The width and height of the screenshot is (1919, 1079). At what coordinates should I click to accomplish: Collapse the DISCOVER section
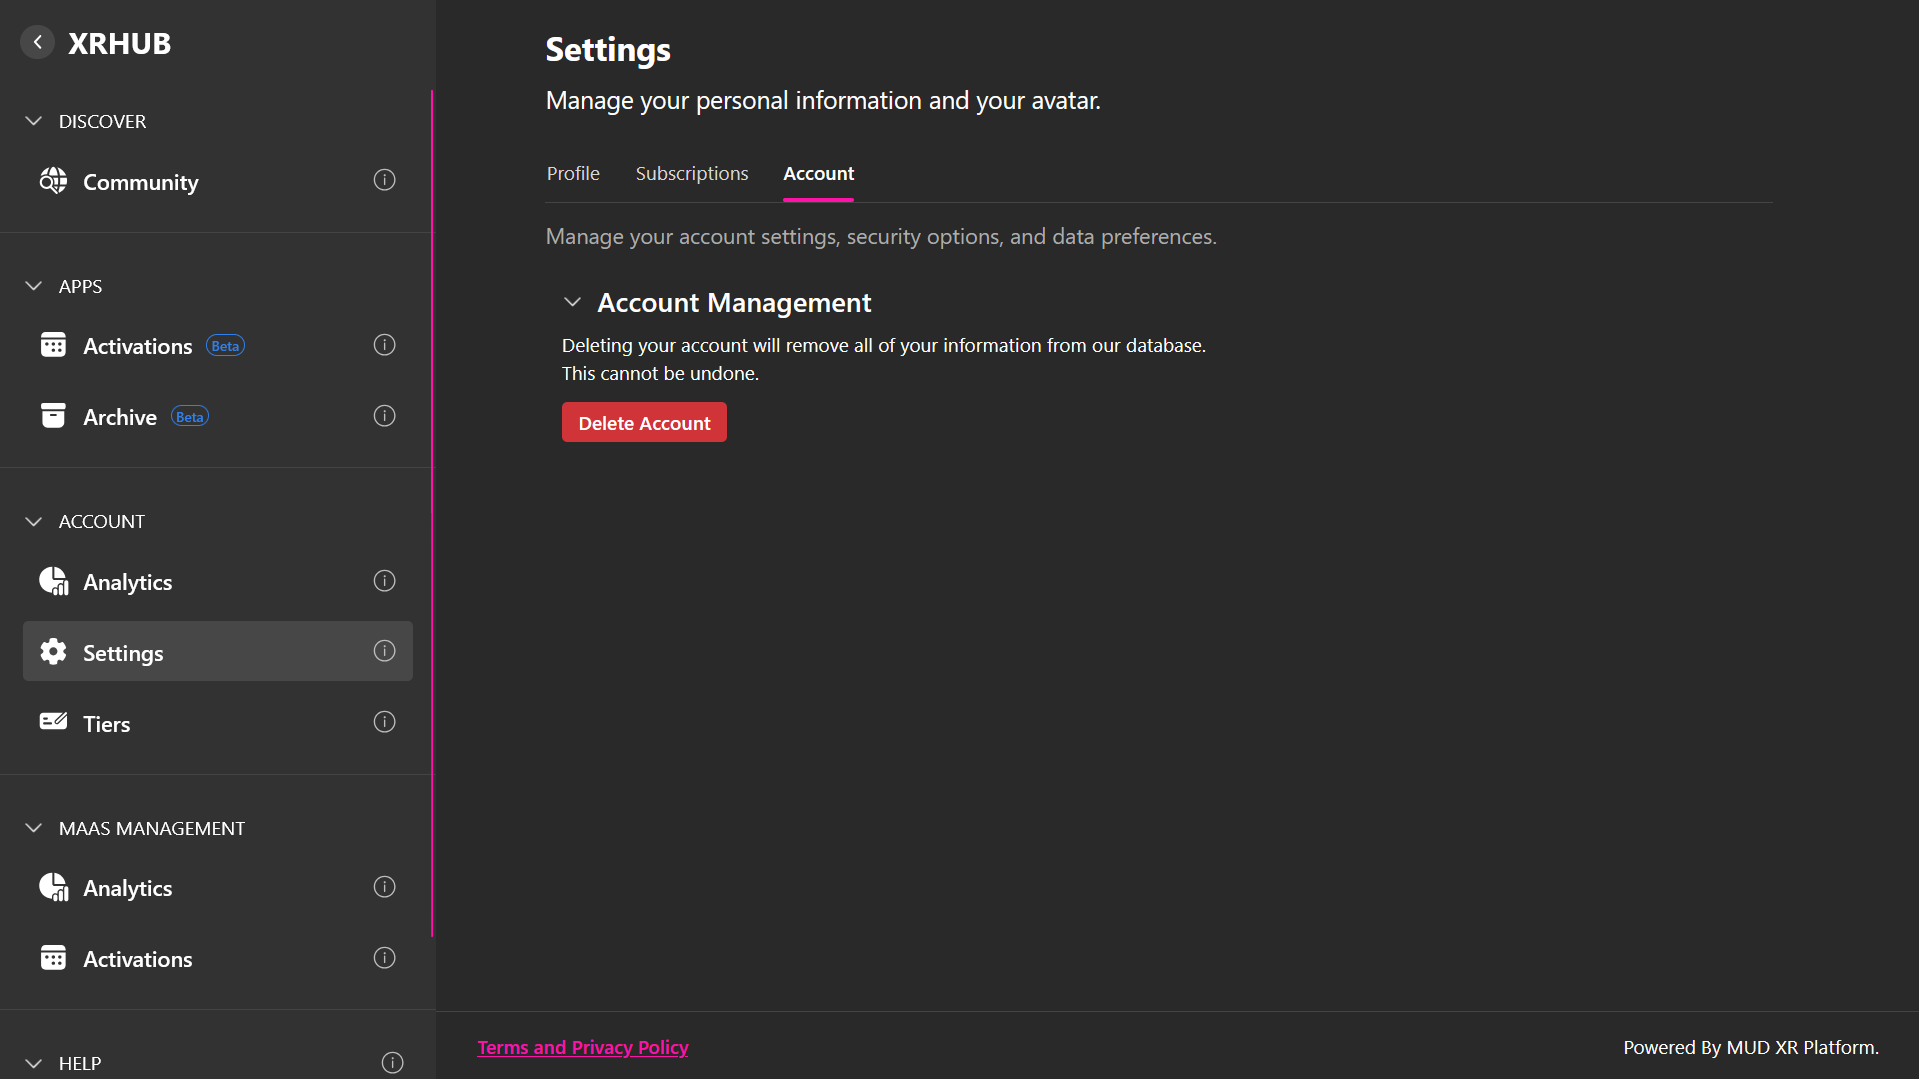[x=33, y=120]
